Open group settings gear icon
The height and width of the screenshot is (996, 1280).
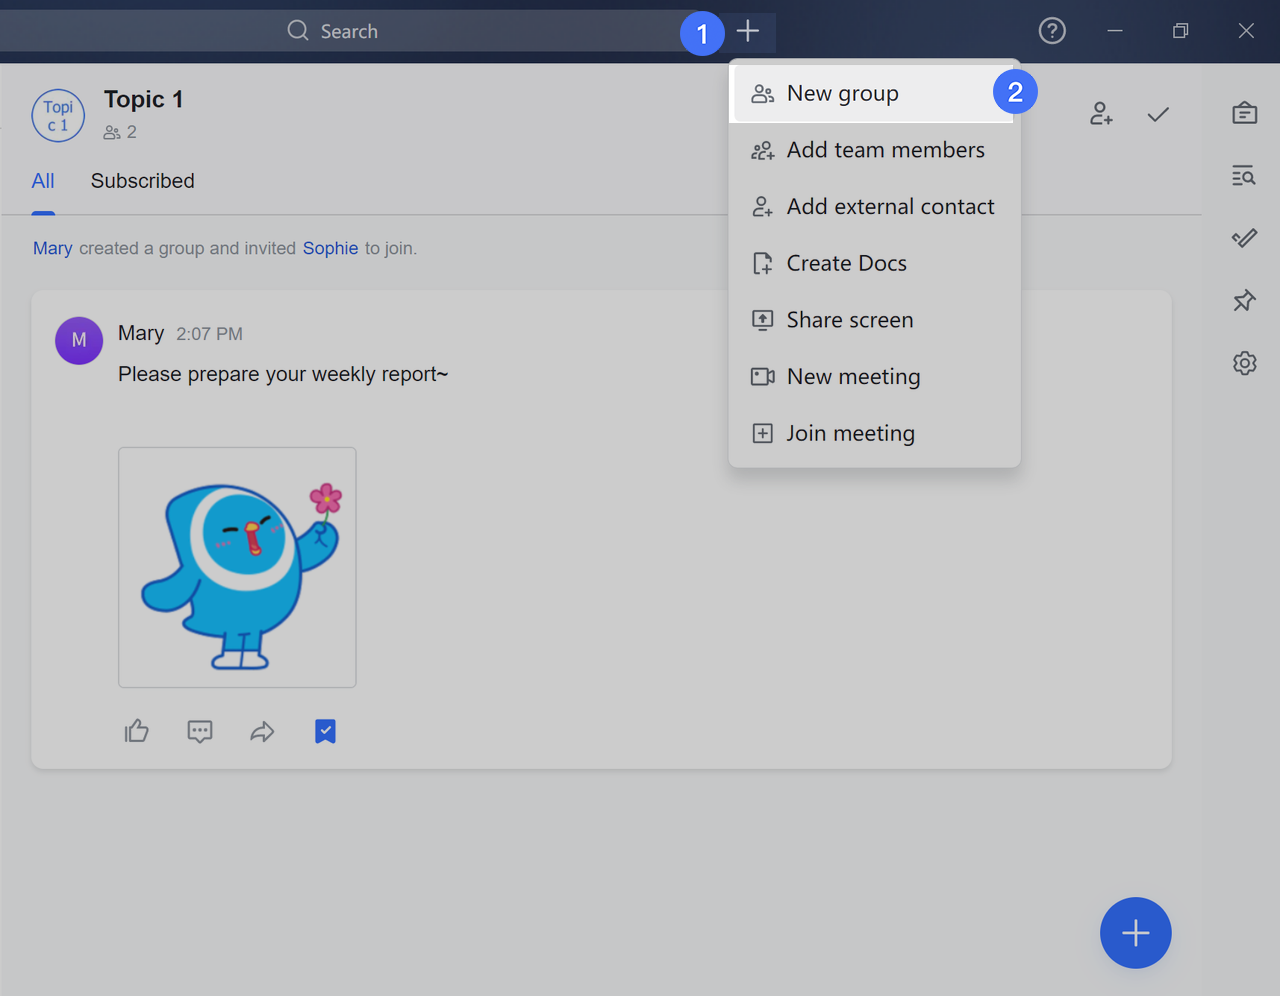(x=1244, y=363)
